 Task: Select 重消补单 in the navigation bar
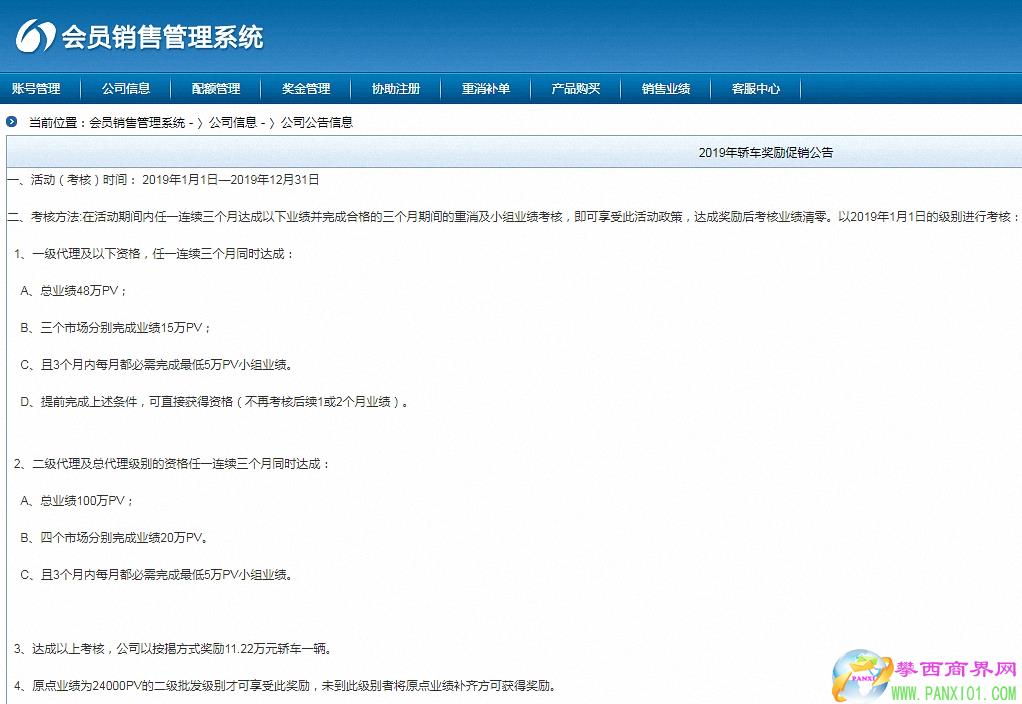click(486, 89)
